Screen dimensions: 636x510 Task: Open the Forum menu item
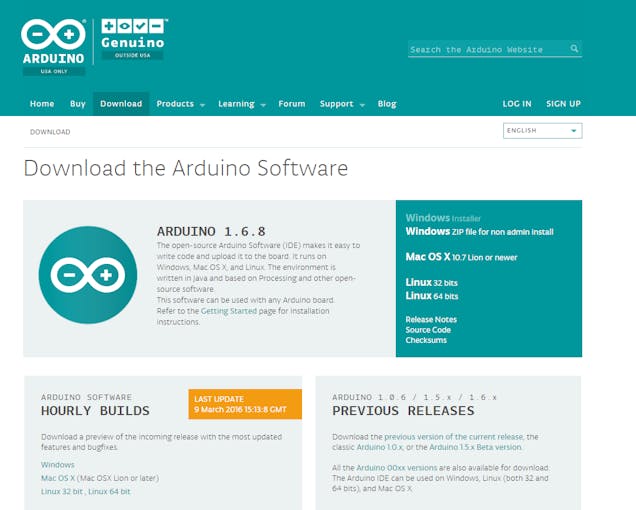(x=292, y=104)
